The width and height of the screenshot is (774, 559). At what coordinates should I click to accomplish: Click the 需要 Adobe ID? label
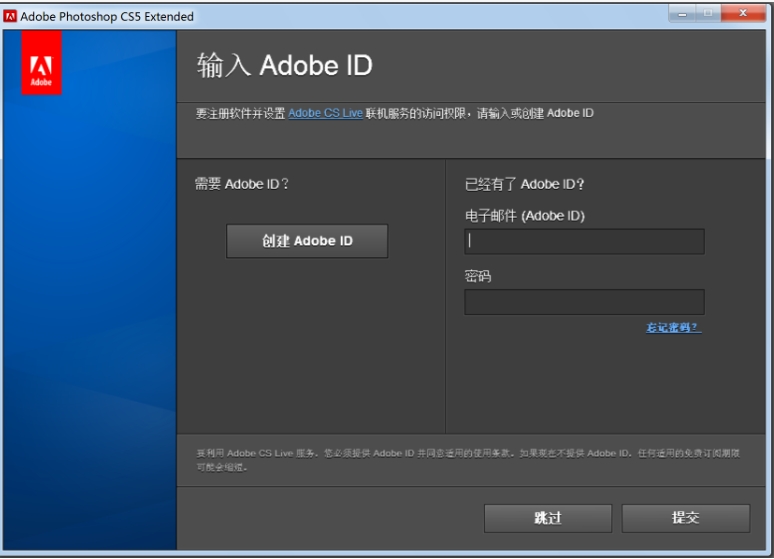tap(241, 184)
